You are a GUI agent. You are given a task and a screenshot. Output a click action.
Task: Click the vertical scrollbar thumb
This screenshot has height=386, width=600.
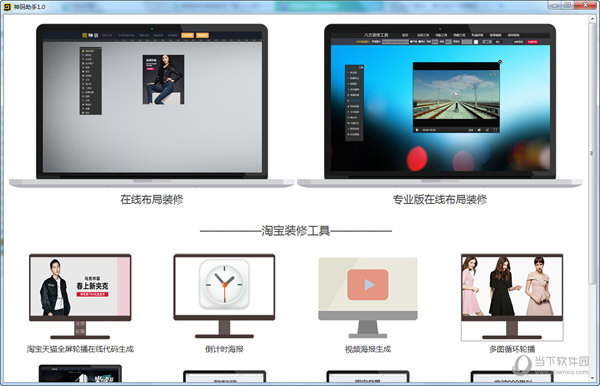(x=592, y=153)
